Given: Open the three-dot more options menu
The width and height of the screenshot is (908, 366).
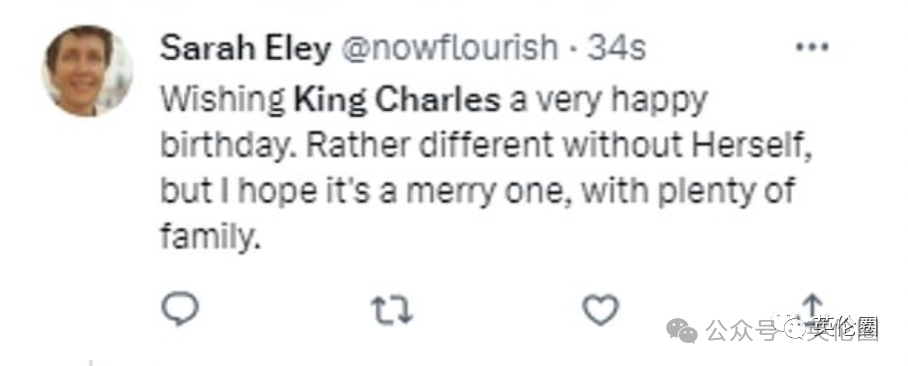Looking at the screenshot, I should [812, 47].
